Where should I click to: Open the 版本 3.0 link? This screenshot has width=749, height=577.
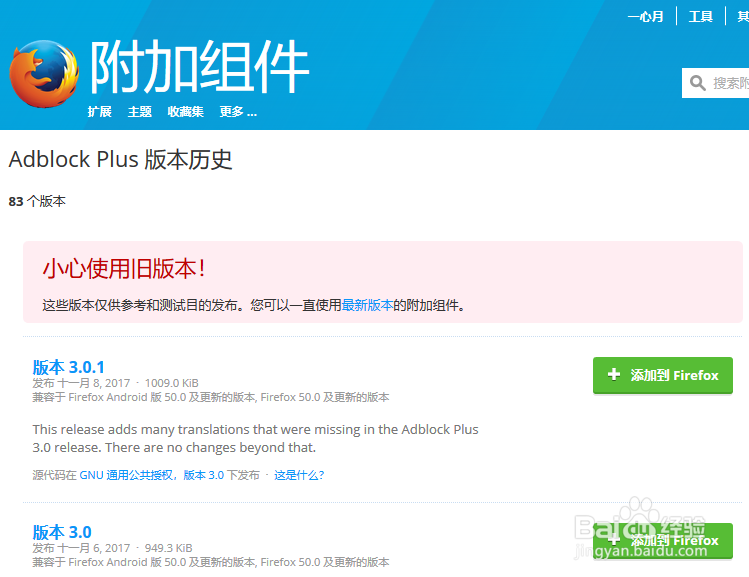point(62,532)
